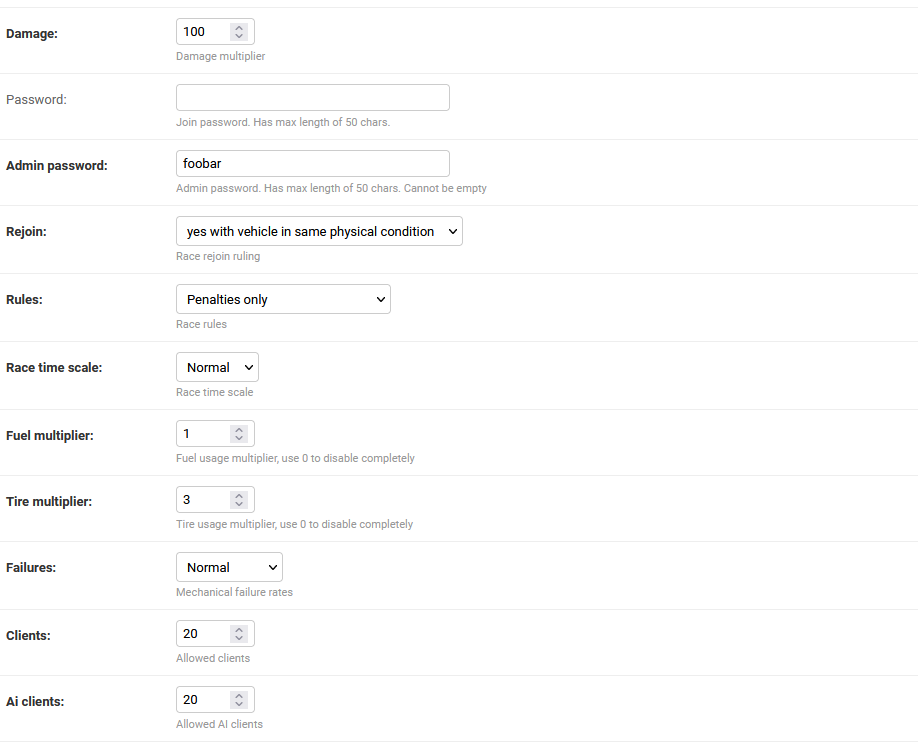
Task: Open the Race time scale dropdown
Action: click(x=217, y=367)
